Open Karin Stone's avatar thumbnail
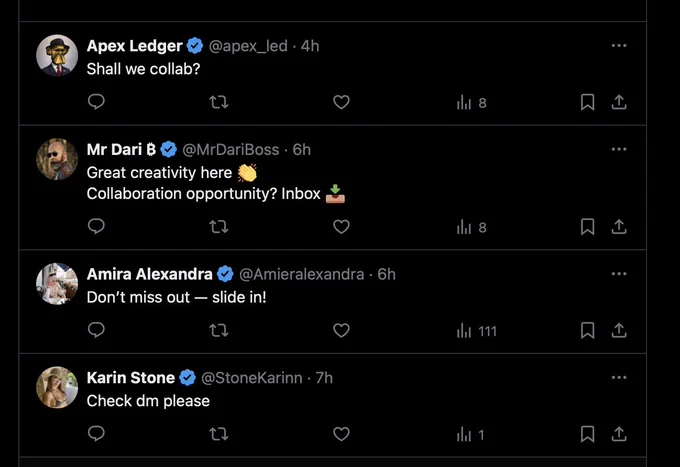Viewport: 680px width, 467px height. tap(57, 388)
